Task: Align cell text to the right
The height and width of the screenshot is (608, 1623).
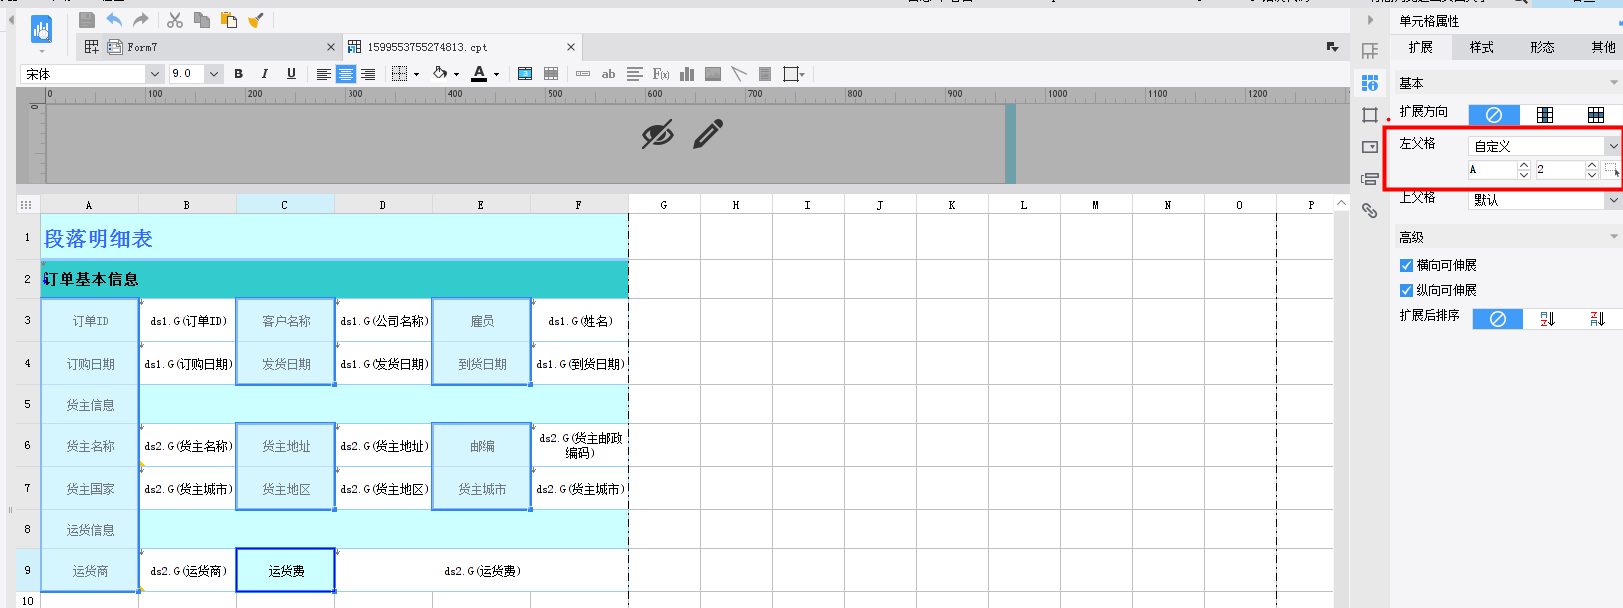Action: 368,74
